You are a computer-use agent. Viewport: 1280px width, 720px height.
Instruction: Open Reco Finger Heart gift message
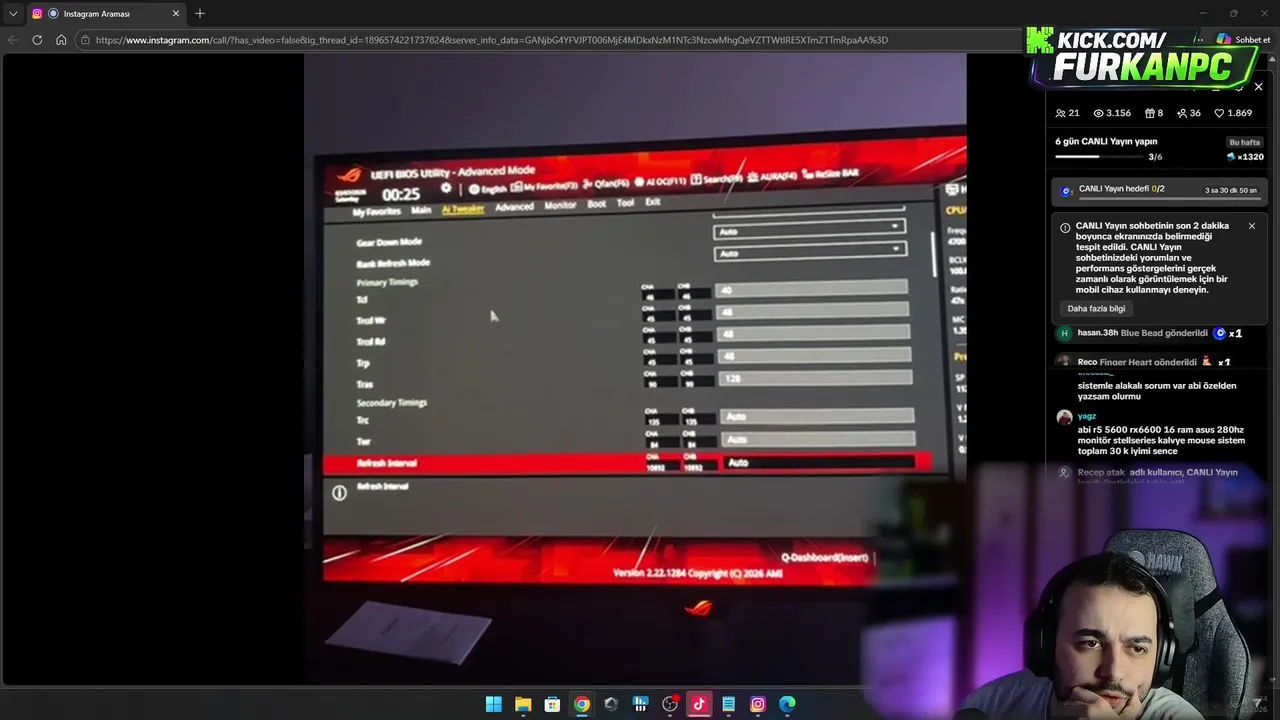[1145, 362]
